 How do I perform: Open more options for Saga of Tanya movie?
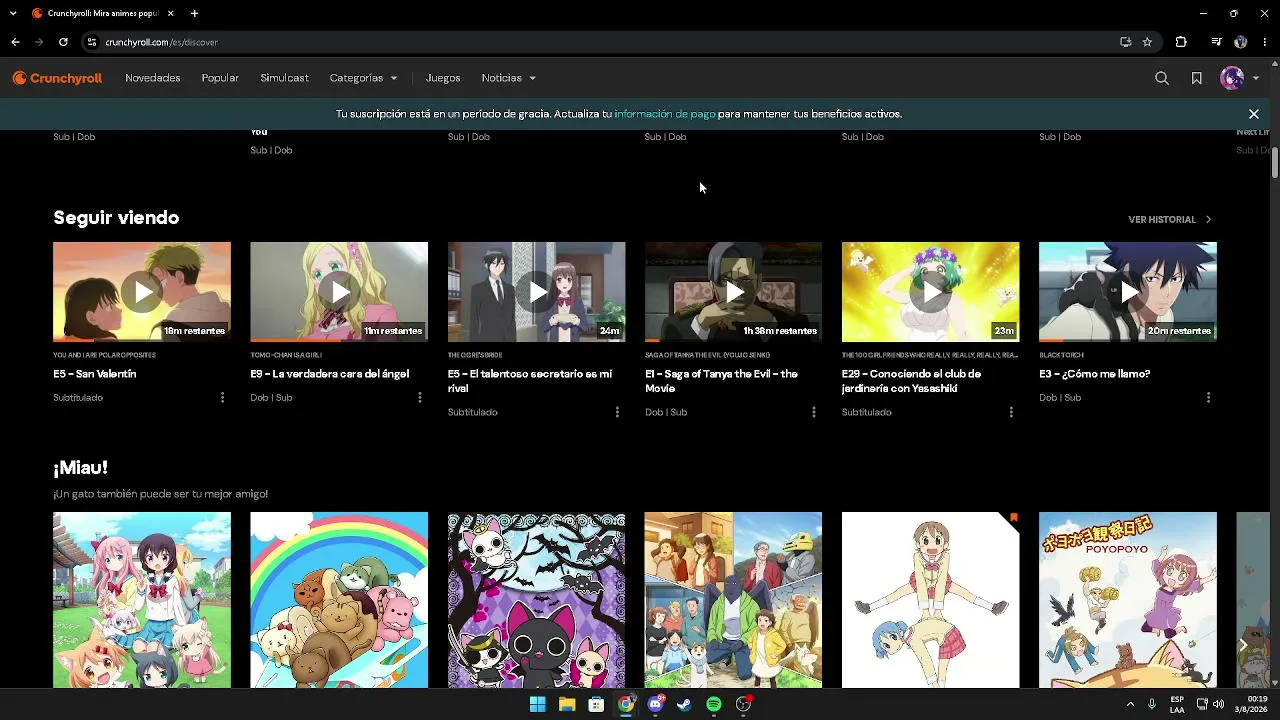[814, 412]
